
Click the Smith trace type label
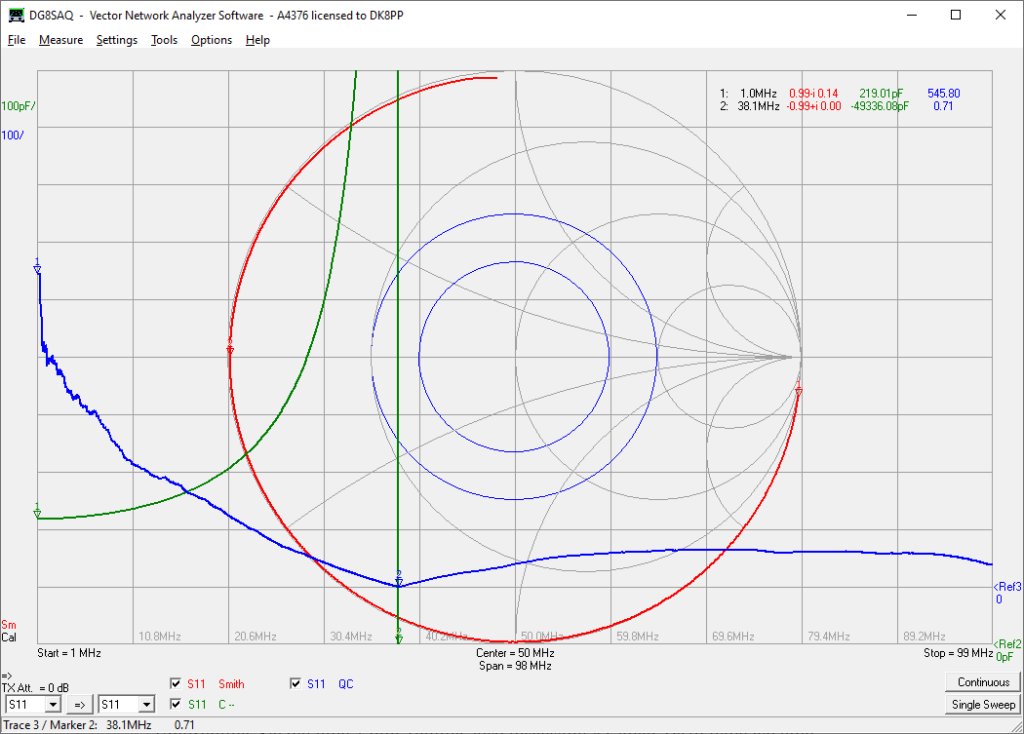pyautogui.click(x=231, y=684)
